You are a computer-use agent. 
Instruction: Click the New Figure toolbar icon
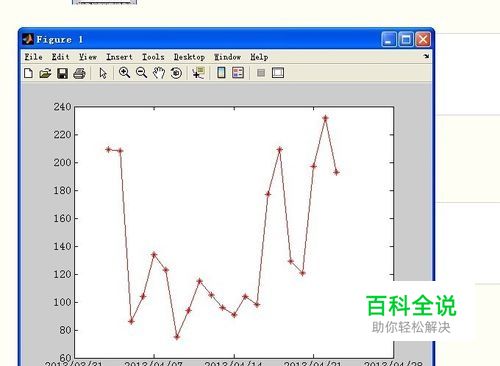click(x=29, y=73)
